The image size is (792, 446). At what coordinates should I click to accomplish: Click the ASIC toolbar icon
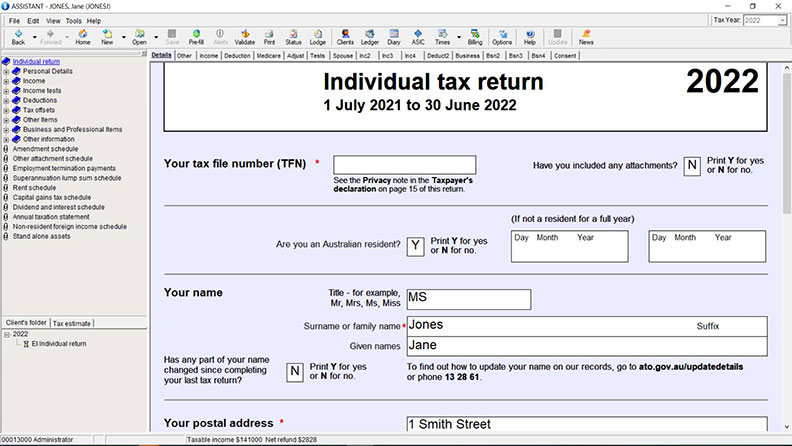point(417,37)
